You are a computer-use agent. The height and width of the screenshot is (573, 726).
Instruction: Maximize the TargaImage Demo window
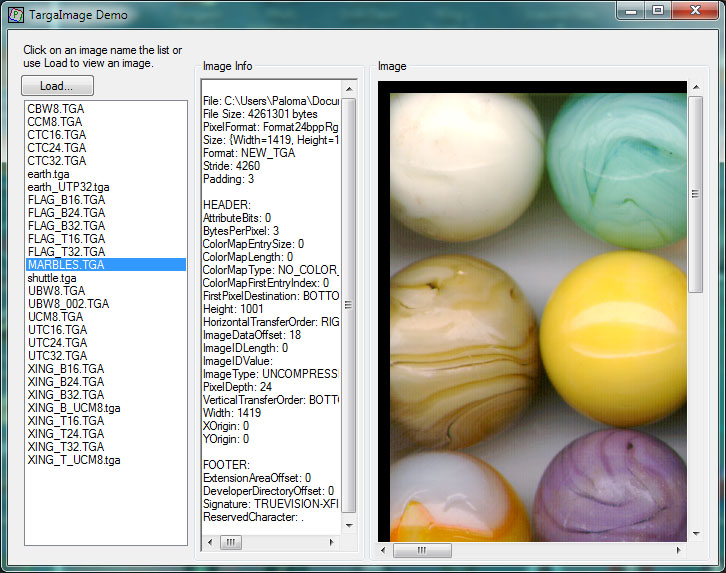657,11
